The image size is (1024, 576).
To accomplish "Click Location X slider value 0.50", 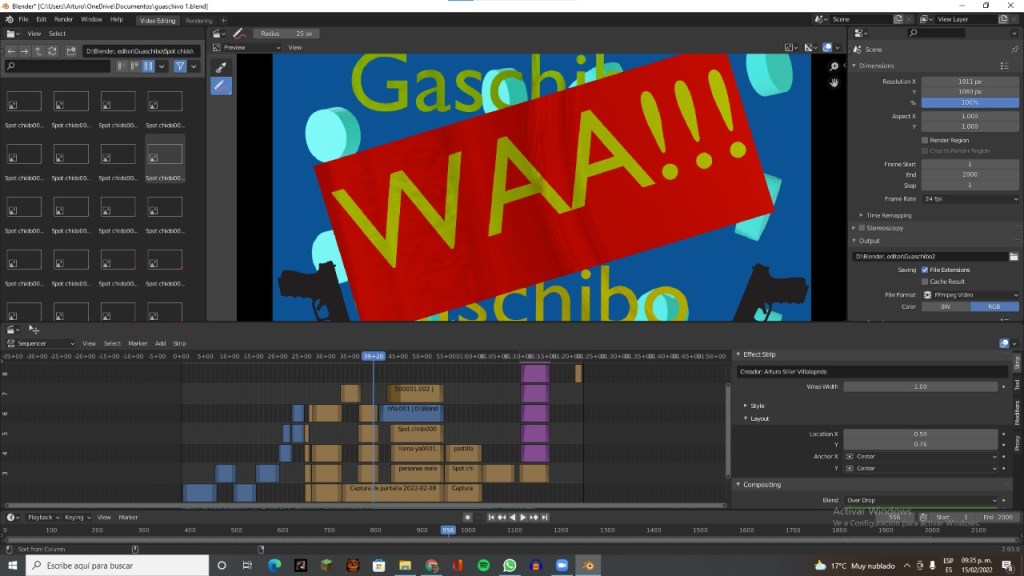I will (921, 434).
